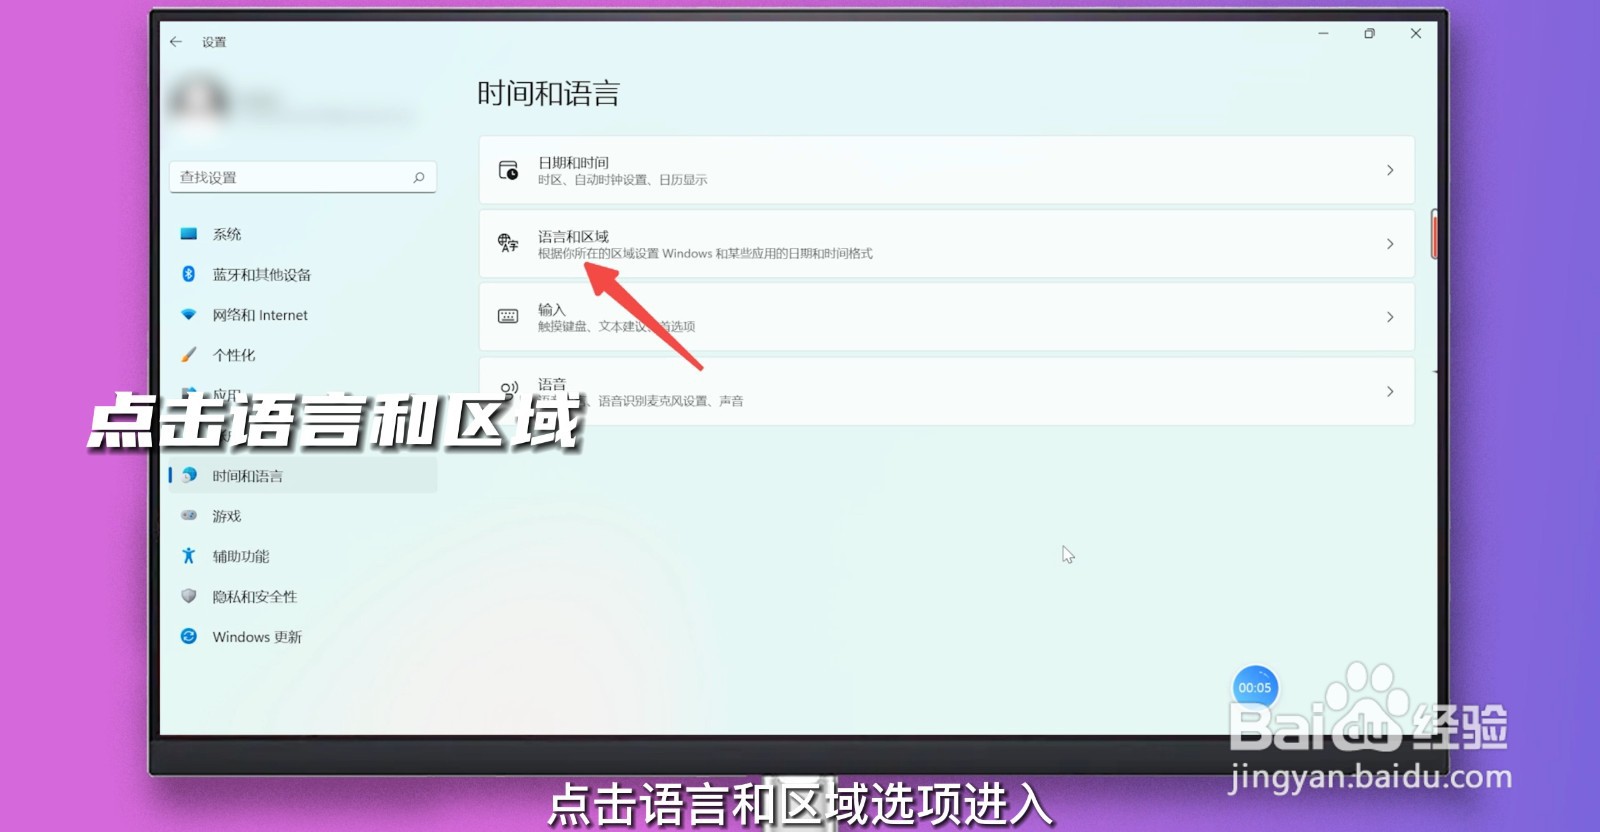
Task: Open 游戏 category
Action: [303, 516]
